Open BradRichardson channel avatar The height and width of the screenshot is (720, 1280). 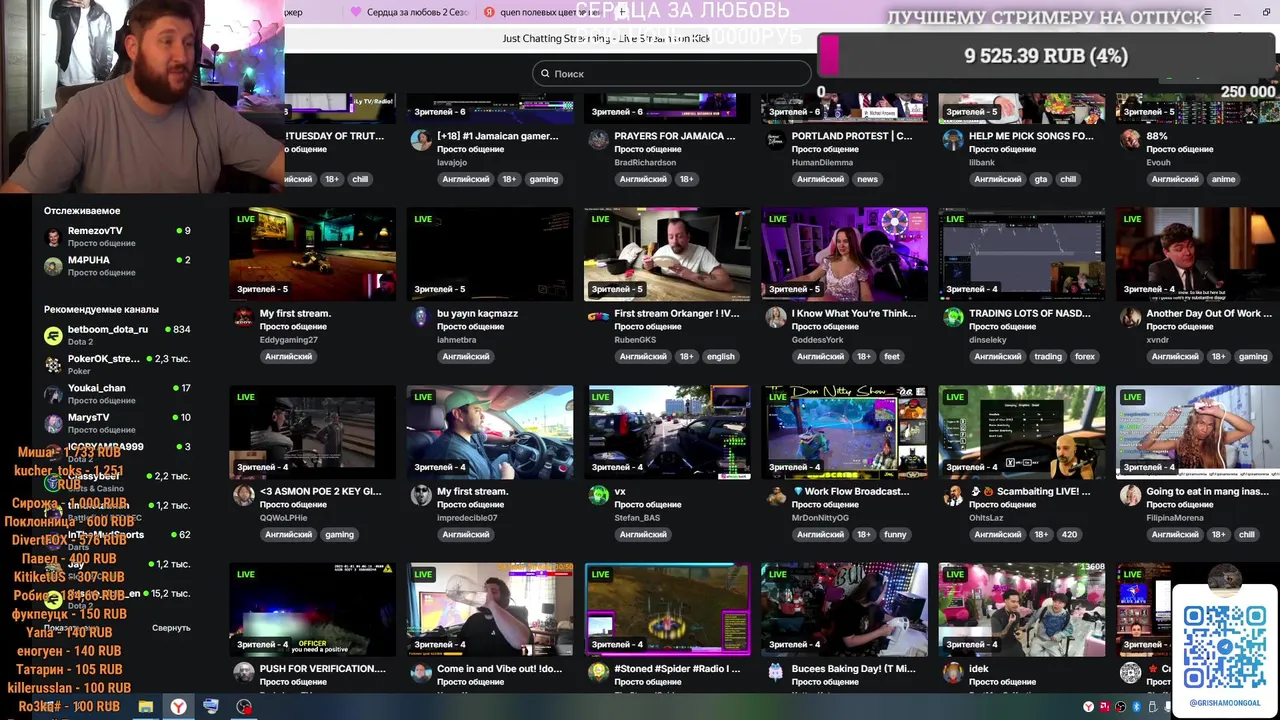pyautogui.click(x=598, y=140)
